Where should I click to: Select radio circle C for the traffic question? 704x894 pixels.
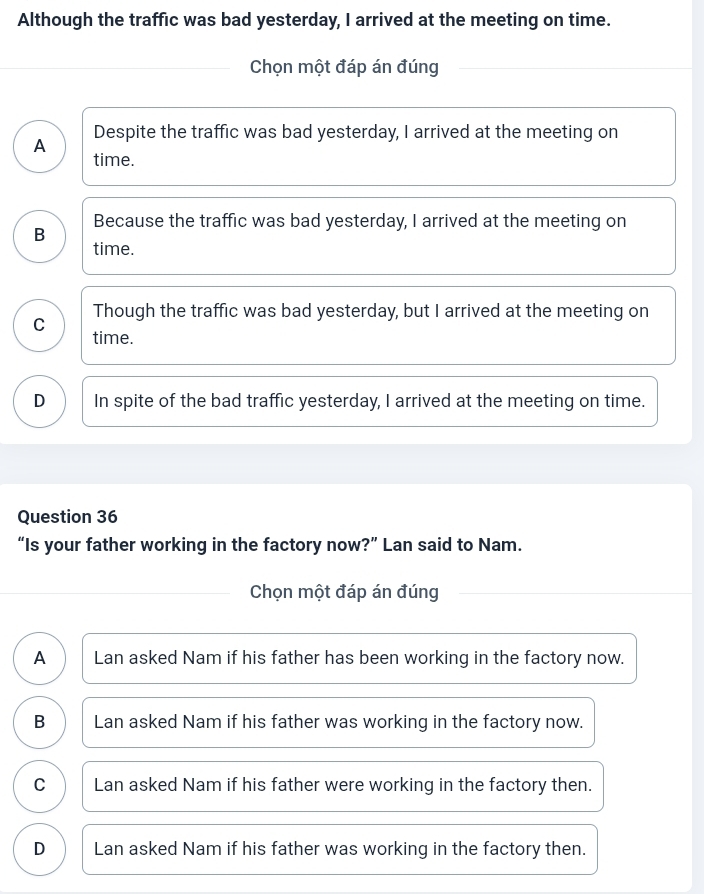(x=39, y=326)
